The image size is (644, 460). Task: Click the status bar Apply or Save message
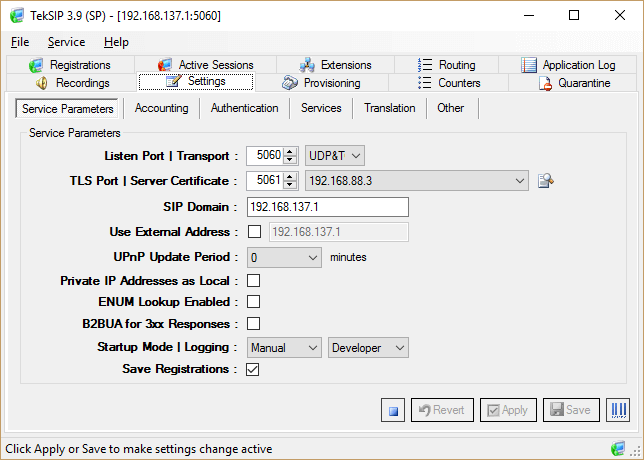coord(139,449)
